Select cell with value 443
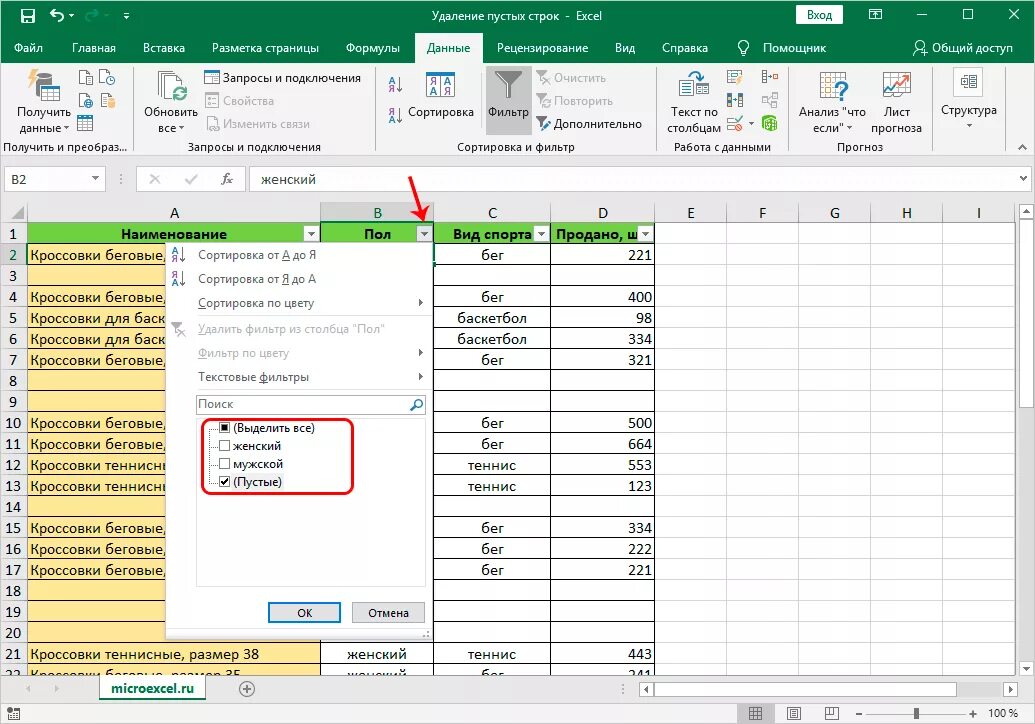 pos(603,654)
